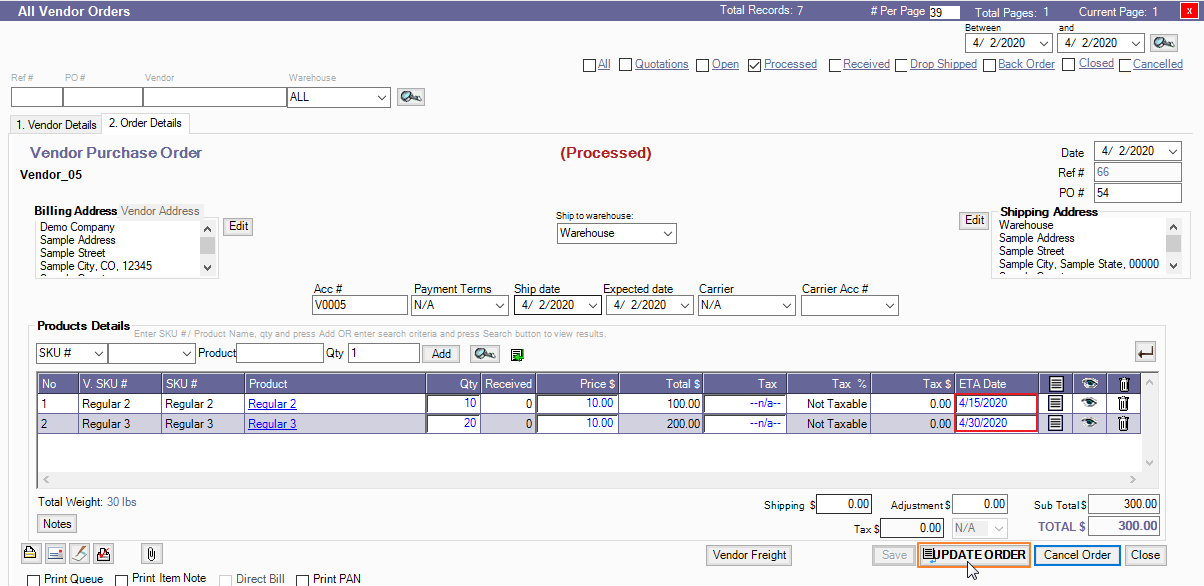This screenshot has height=586, width=1204.
Task: Click the paperclip attachment icon
Action: point(152,554)
